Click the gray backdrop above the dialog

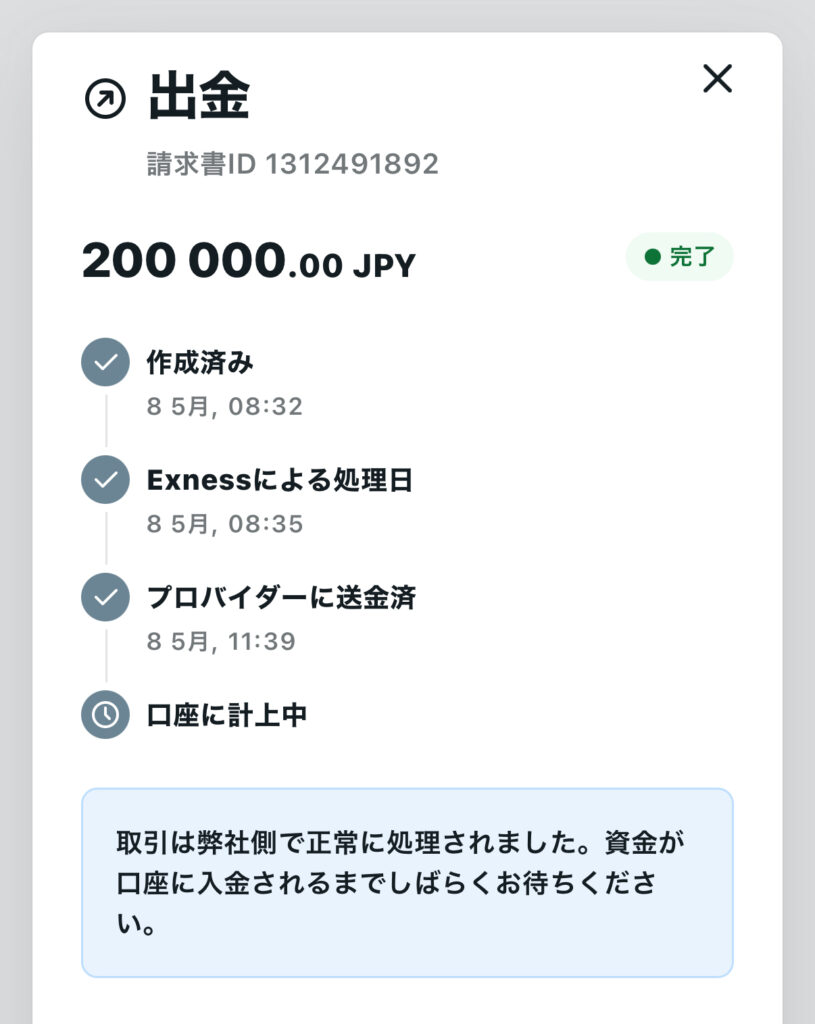coord(407,14)
